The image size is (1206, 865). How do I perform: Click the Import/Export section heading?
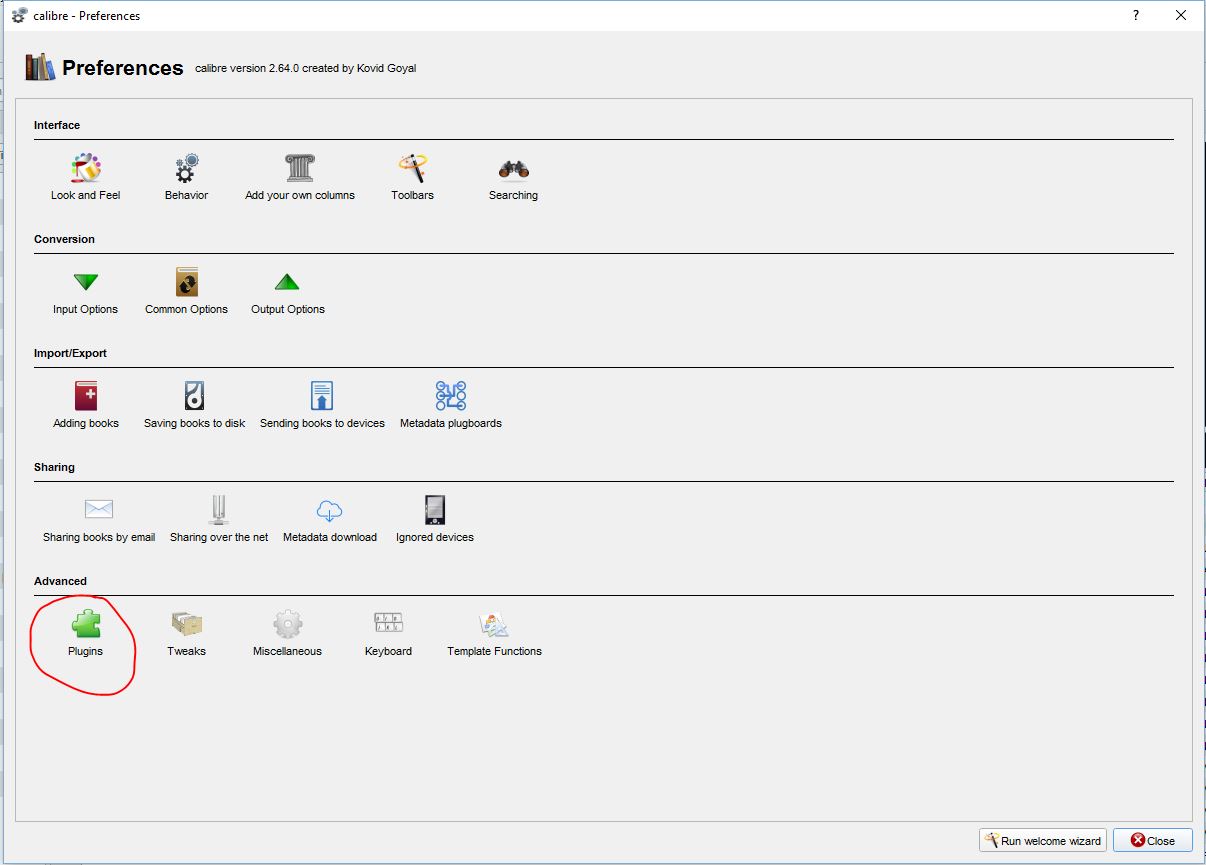tap(70, 353)
